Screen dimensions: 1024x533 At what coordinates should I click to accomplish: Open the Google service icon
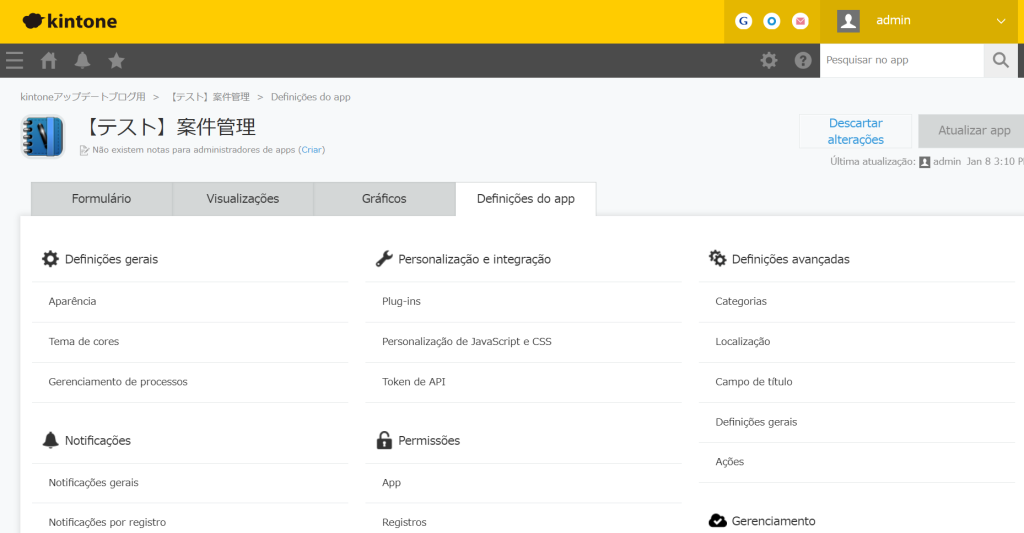[x=743, y=21]
